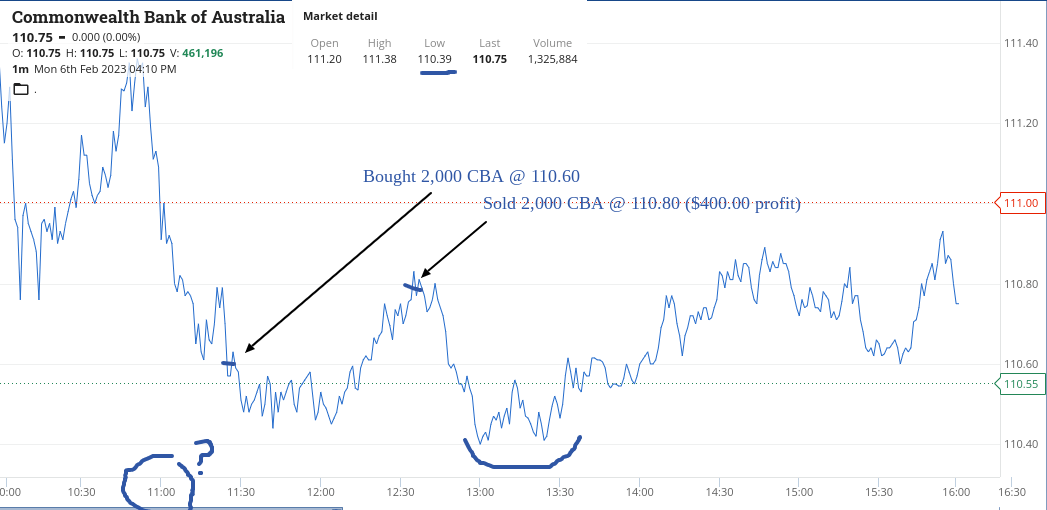
Task: Click the 15:30 time axis label
Action: [x=879, y=492]
